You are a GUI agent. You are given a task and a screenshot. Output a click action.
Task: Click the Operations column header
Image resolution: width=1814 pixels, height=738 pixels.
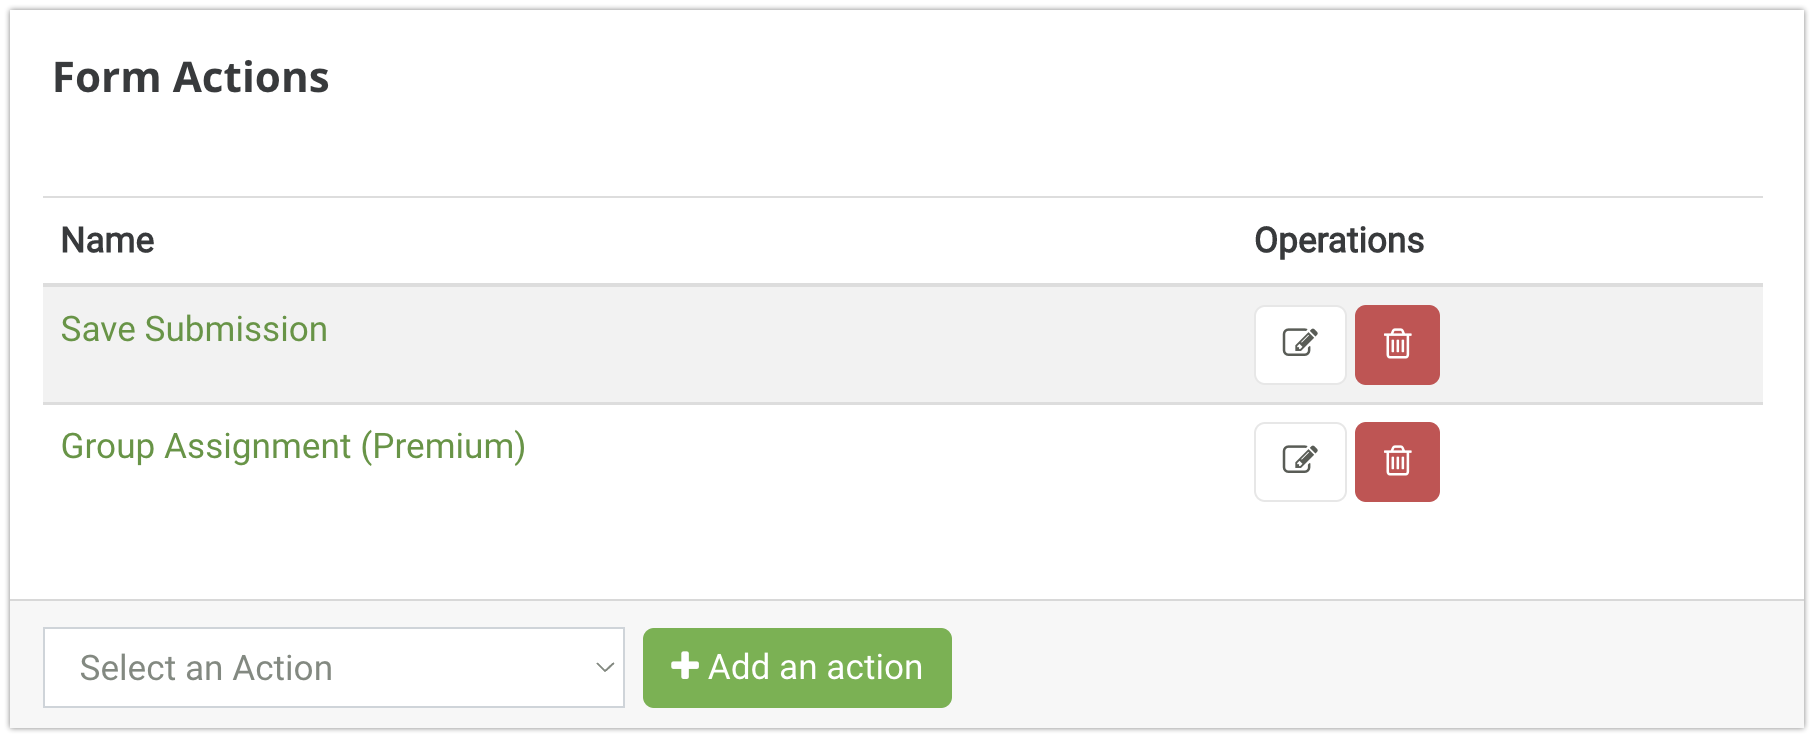pyautogui.click(x=1338, y=240)
